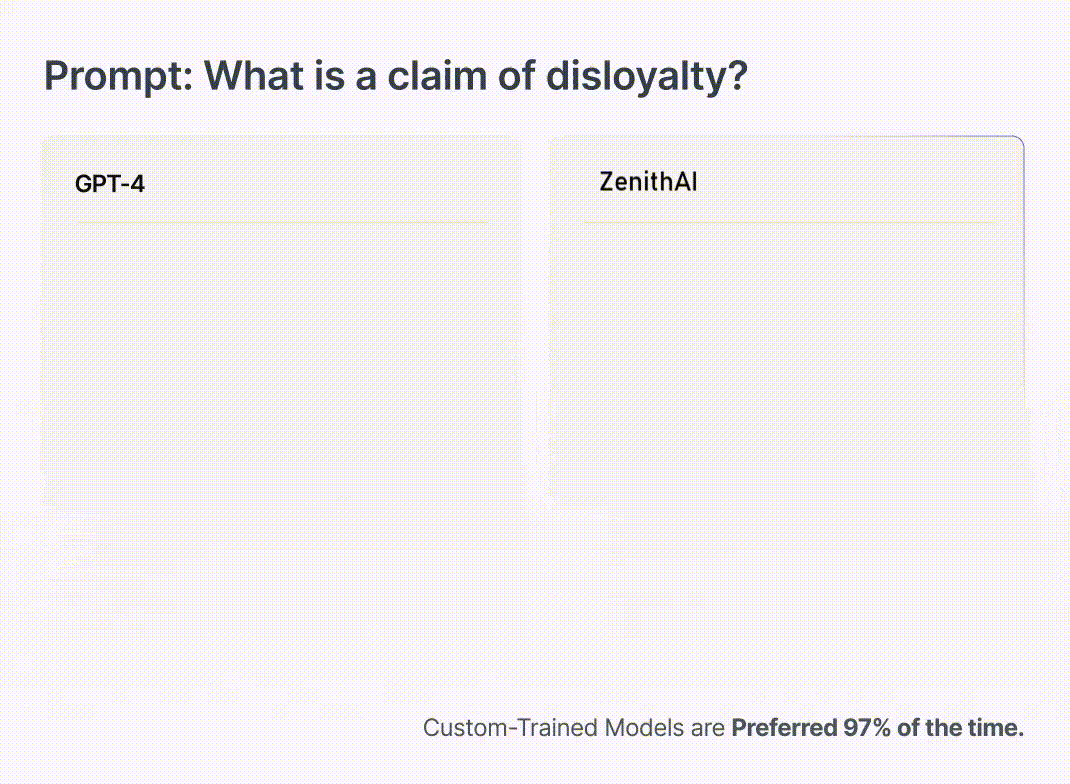Click the word 'disloyalty?' in the prompt
Image resolution: width=1070 pixels, height=784 pixels.
click(x=647, y=76)
